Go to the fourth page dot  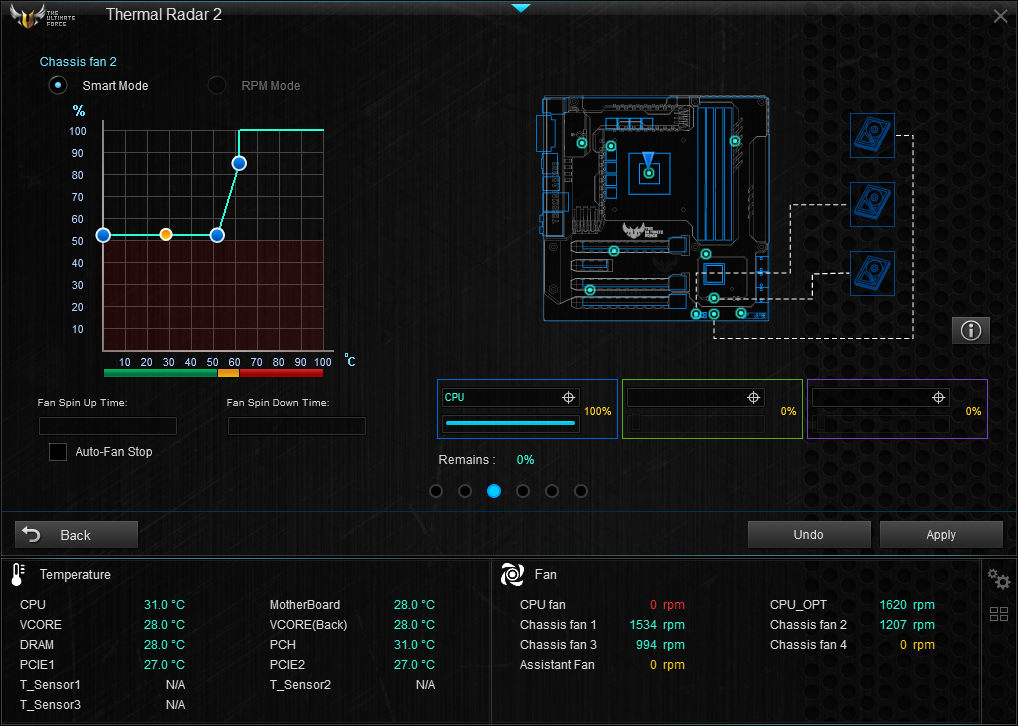pyautogui.click(x=523, y=491)
